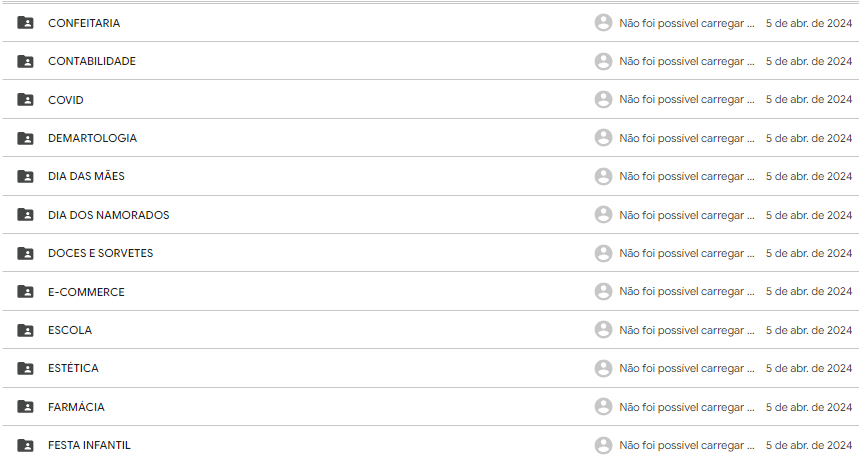This screenshot has width=859, height=461.
Task: Click the folder icon beside DIA DAS MÃES
Action: pyautogui.click(x=25, y=176)
